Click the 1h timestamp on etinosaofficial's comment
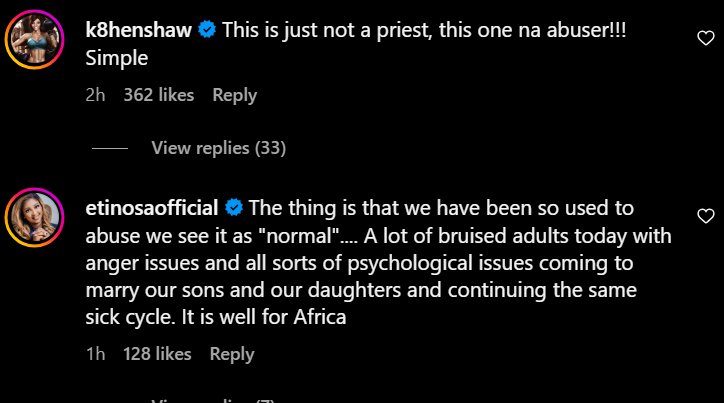This screenshot has height=403, width=724. pos(96,354)
